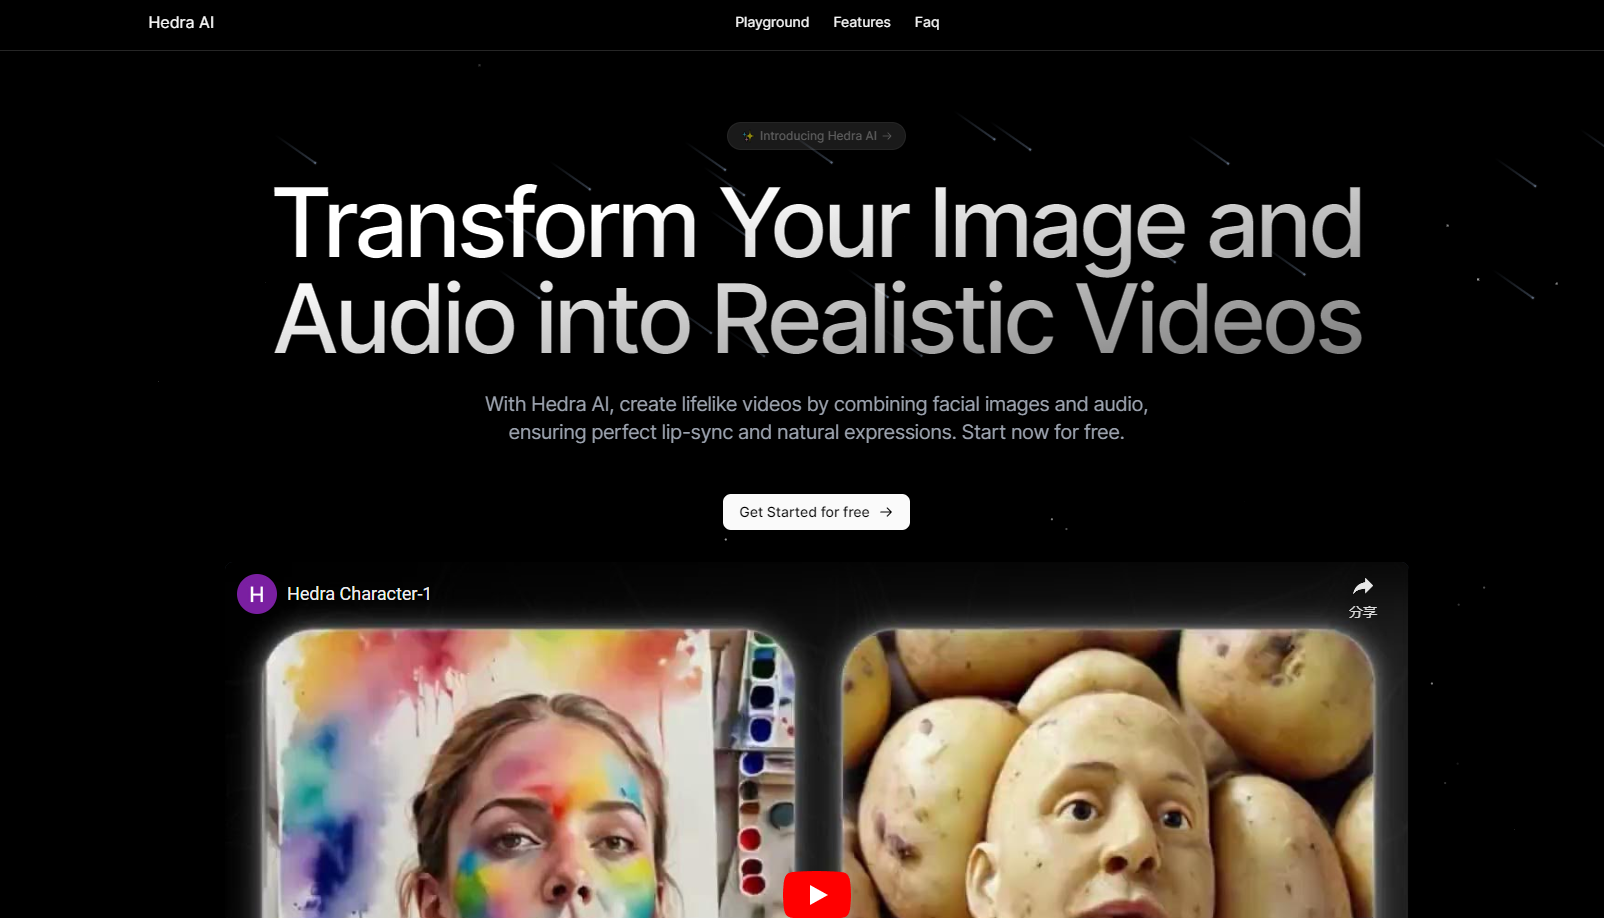Click arrow icon on Get Started button
Screen dimensions: 1604x918
[886, 512]
